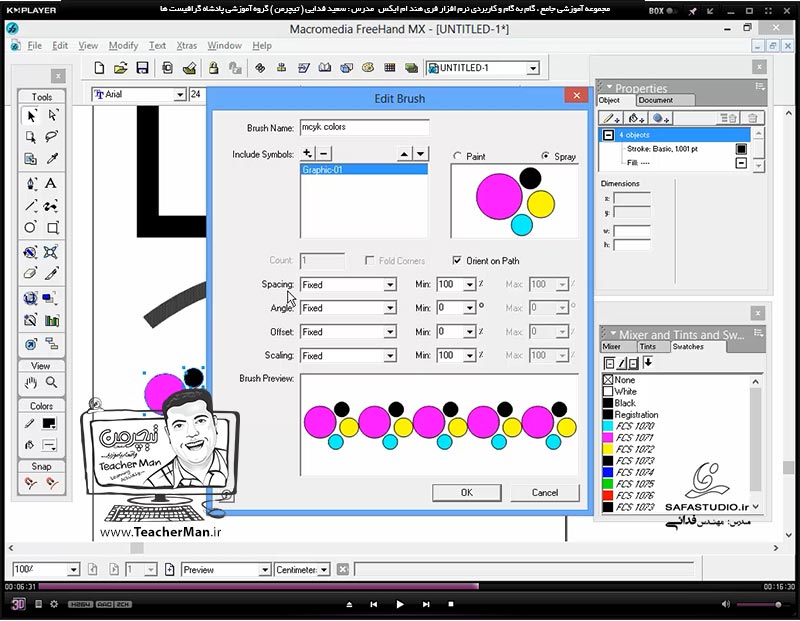800x621 pixels.
Task: Click the remove symbol minus button
Action: (323, 153)
